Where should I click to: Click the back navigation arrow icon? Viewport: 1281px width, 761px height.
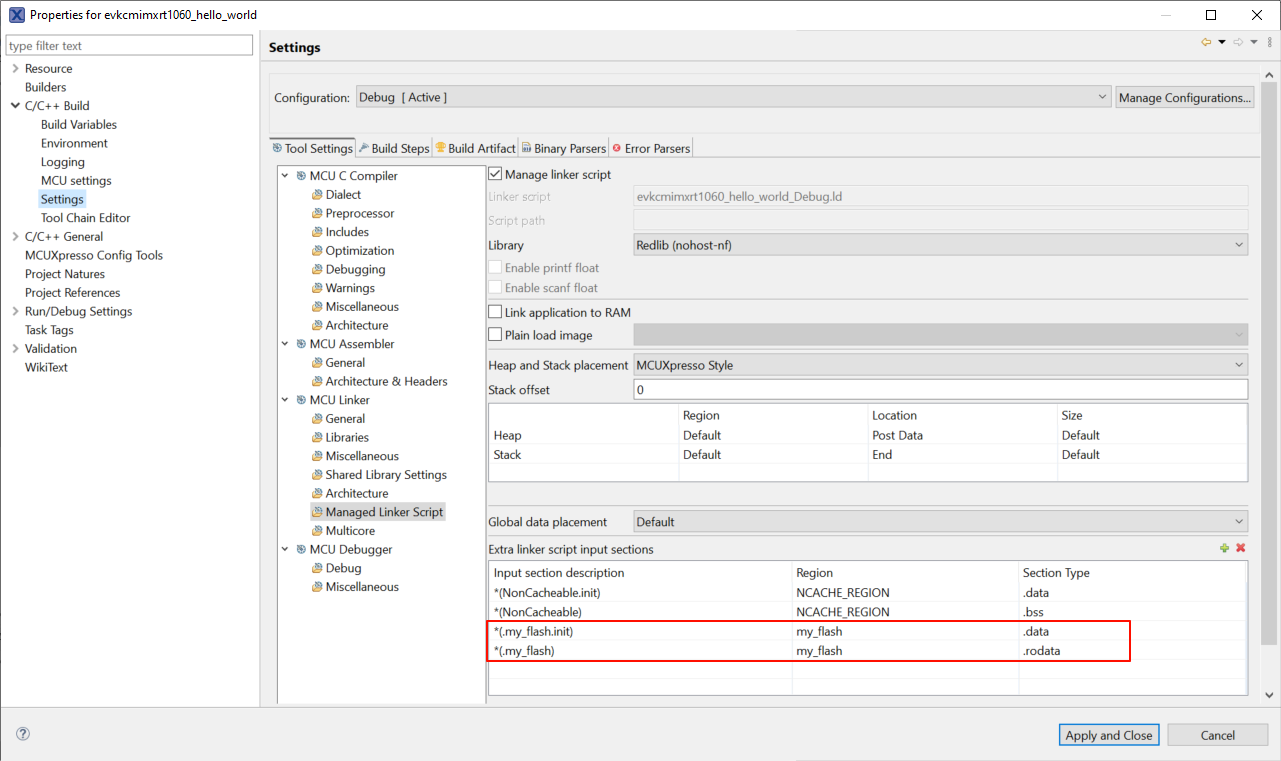(1206, 42)
